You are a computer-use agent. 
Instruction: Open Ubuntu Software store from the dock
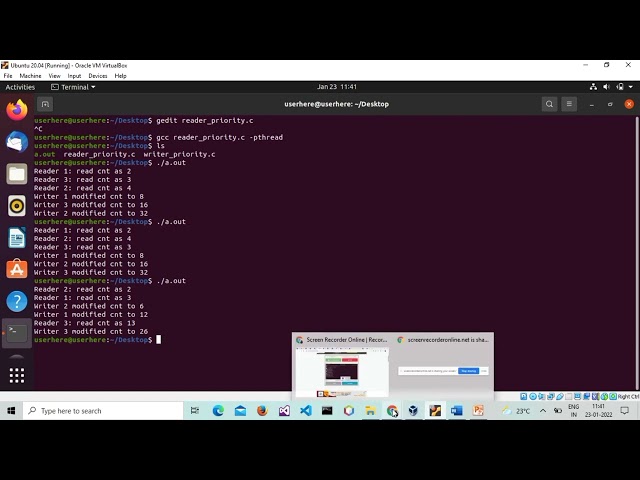click(17, 269)
